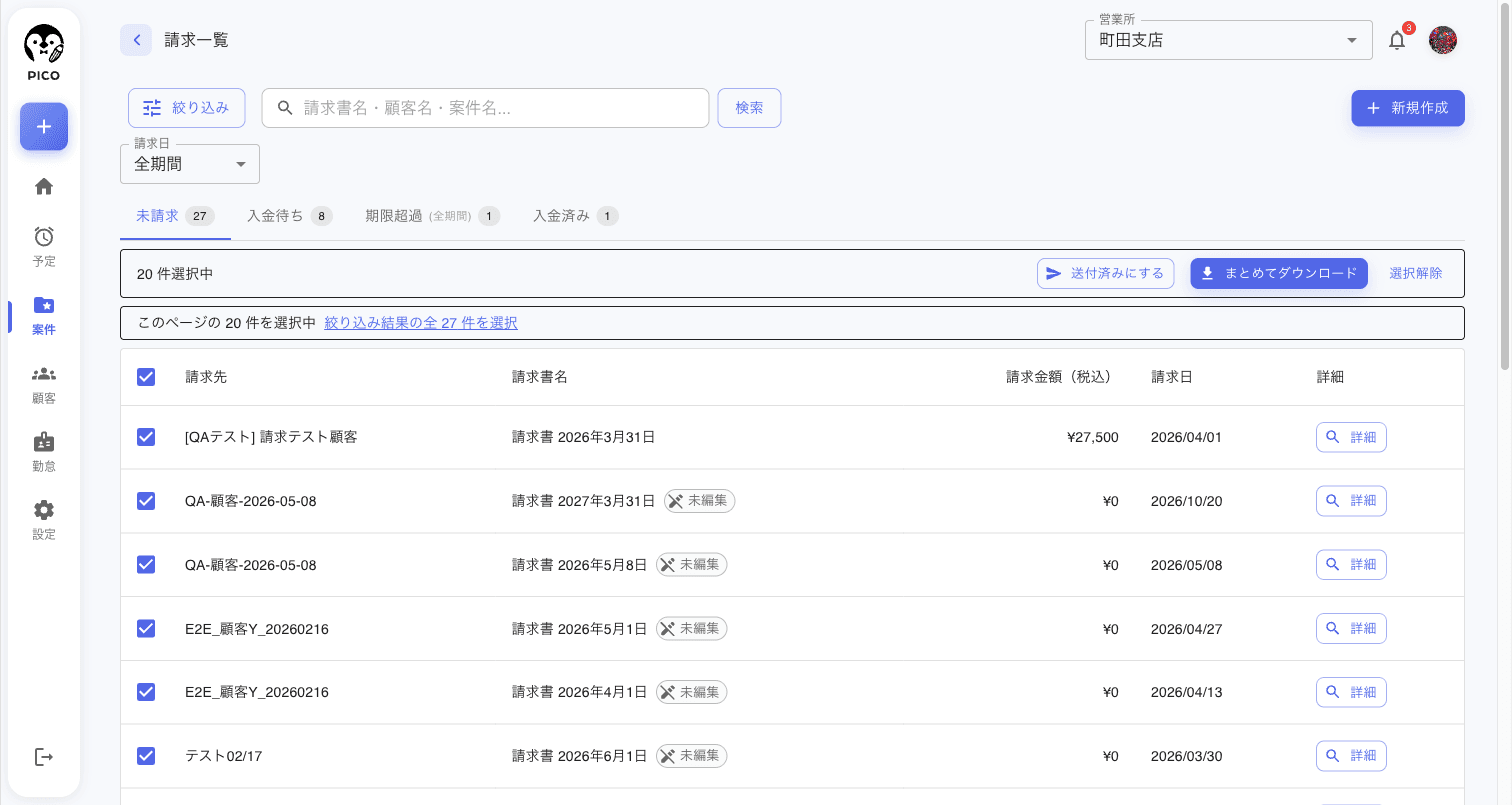1512x805 pixels.
Task: Open the 請求日 全期間 dropdown
Action: (x=190, y=164)
